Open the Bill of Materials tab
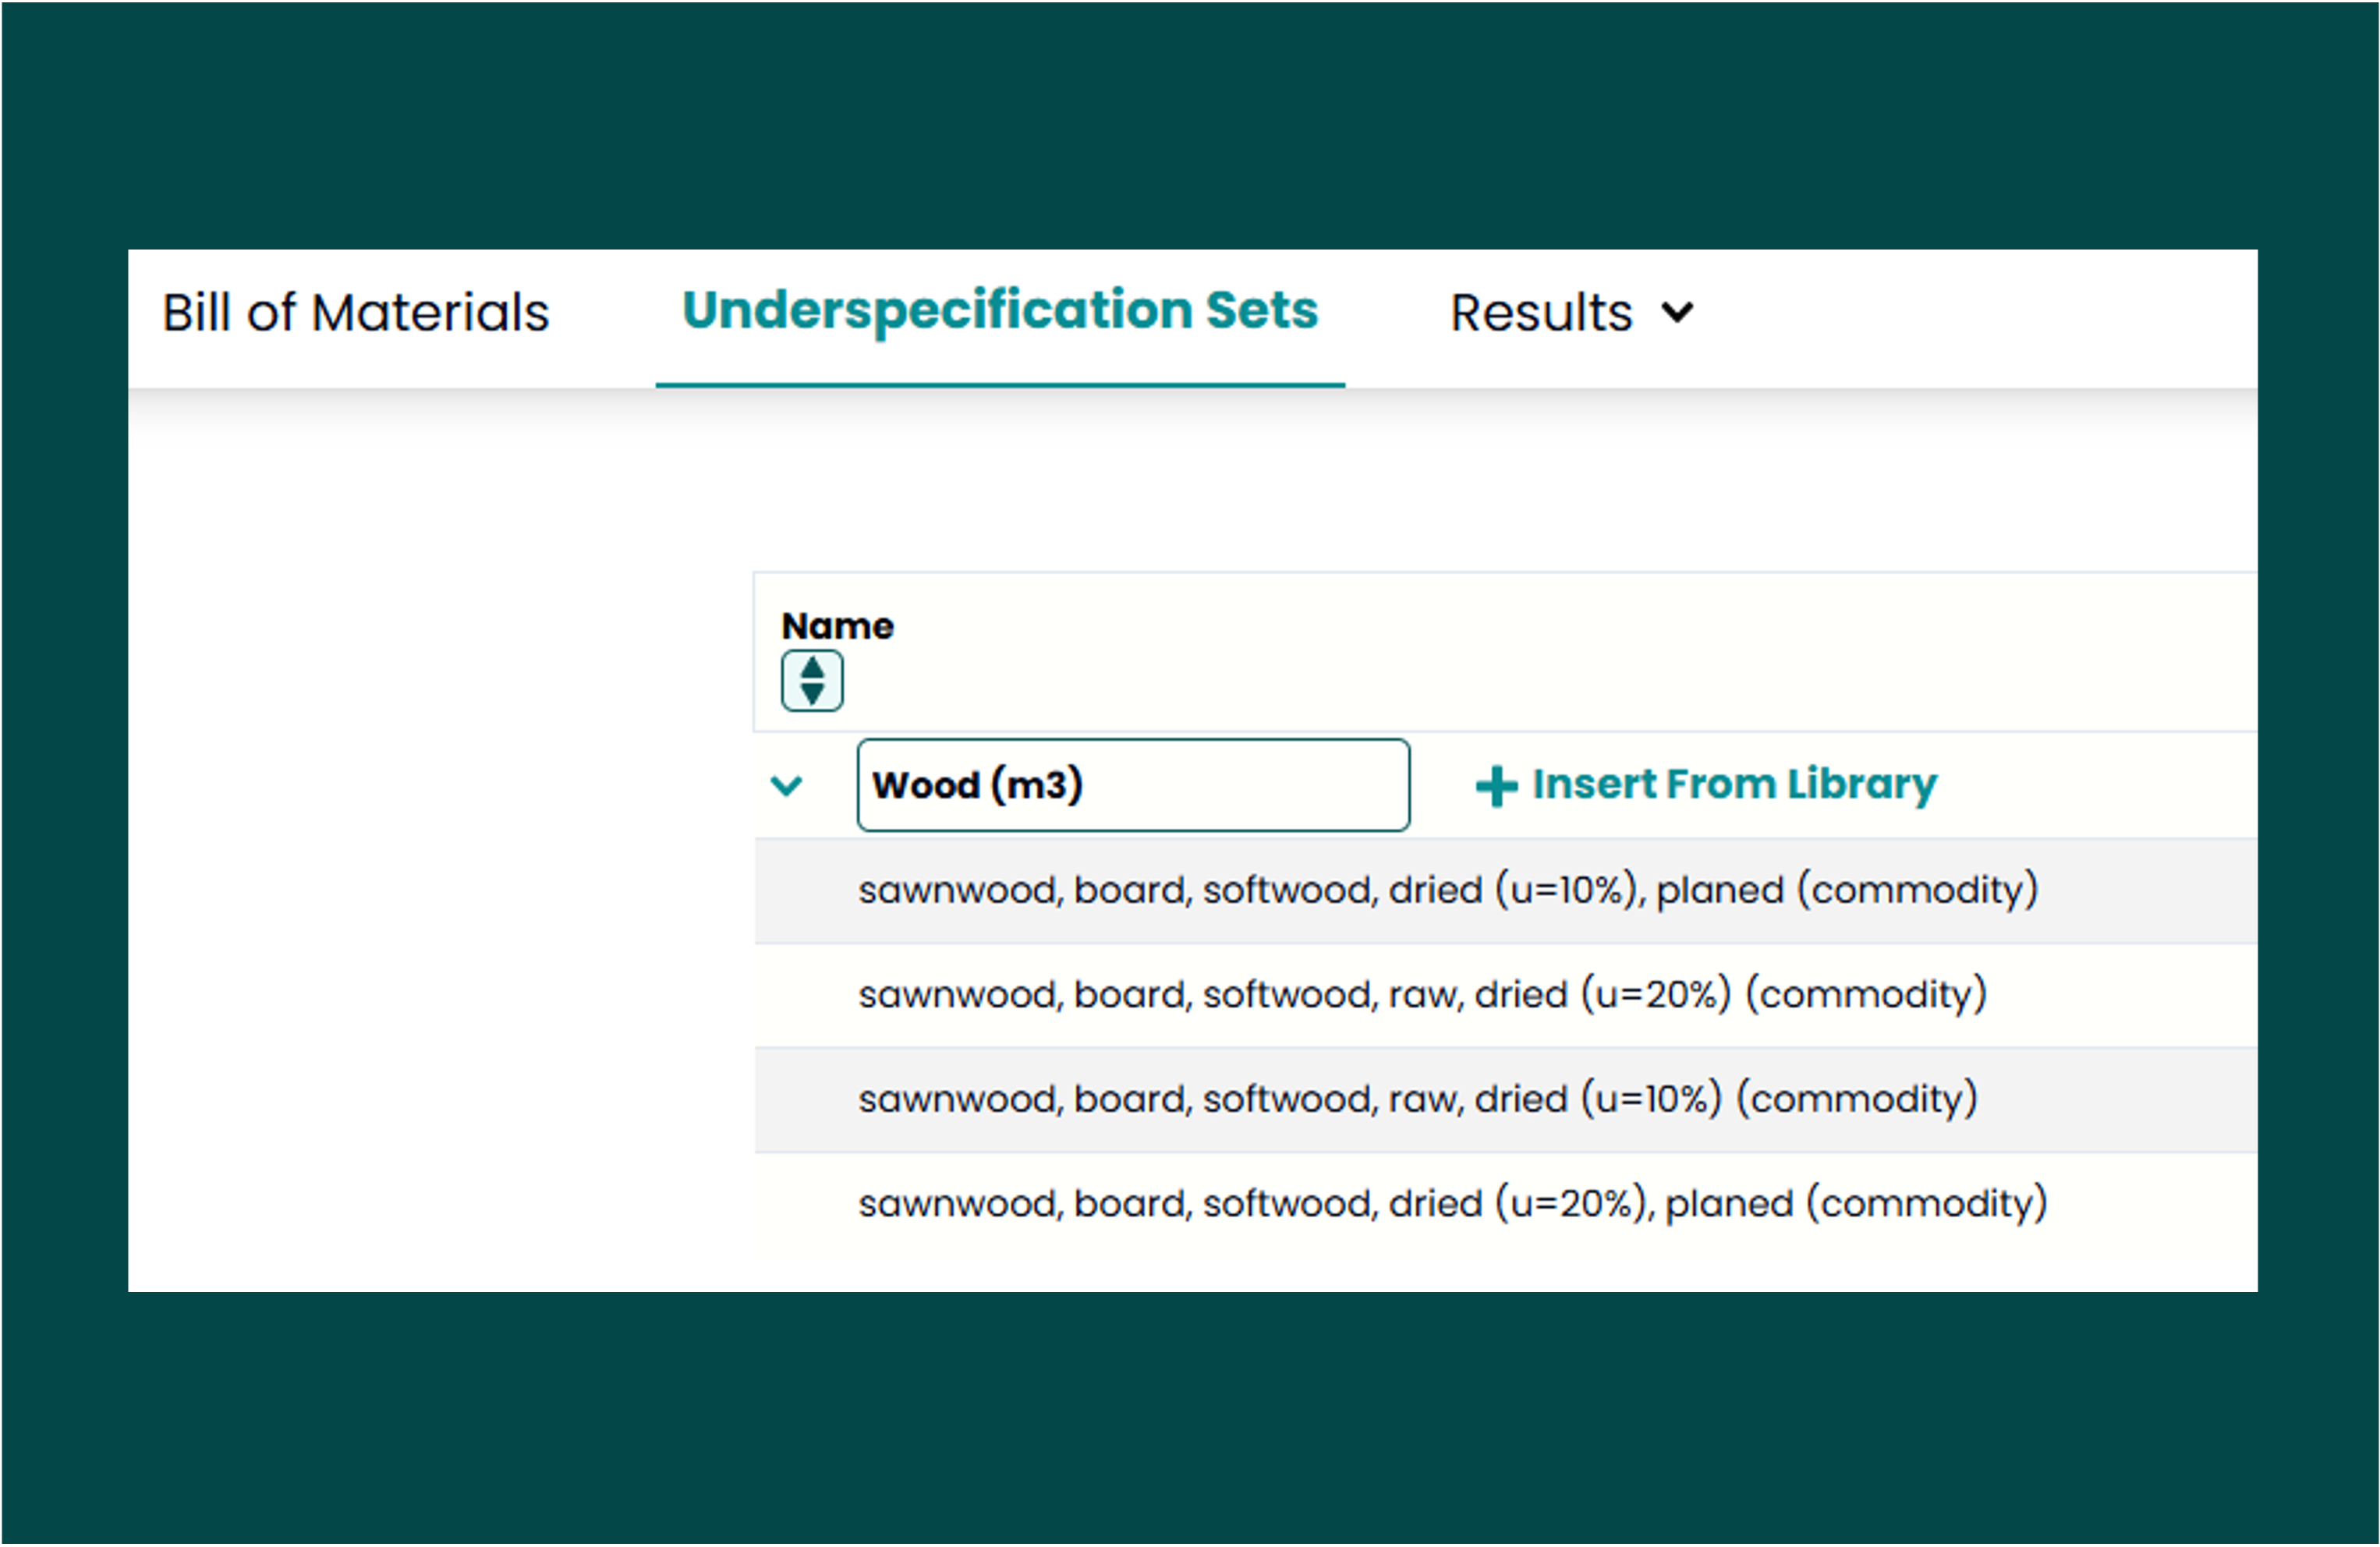Screen dimensions: 2380x1547 coord(356,313)
